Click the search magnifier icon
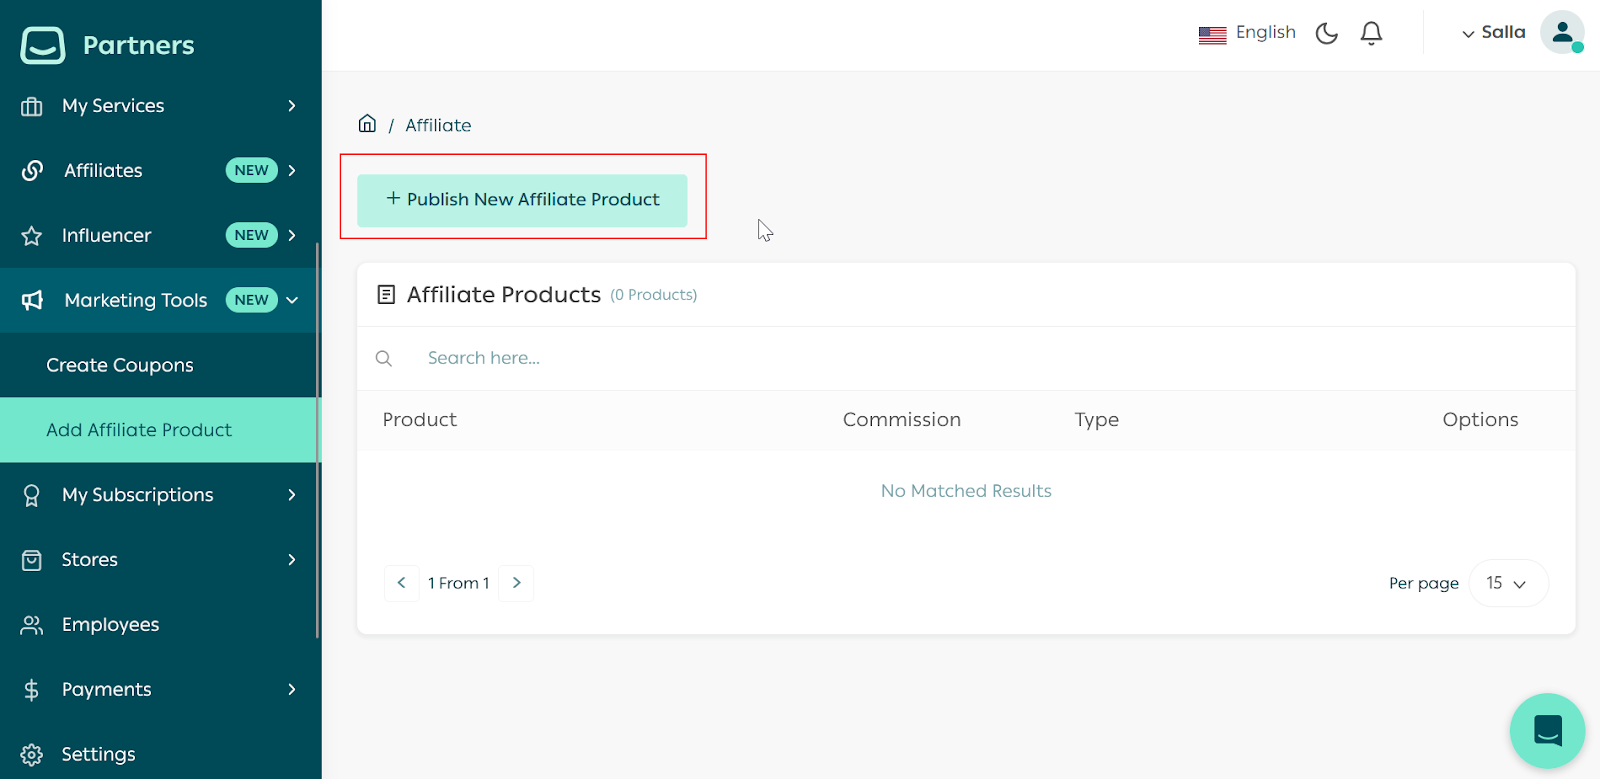The width and height of the screenshot is (1600, 779). point(384,358)
